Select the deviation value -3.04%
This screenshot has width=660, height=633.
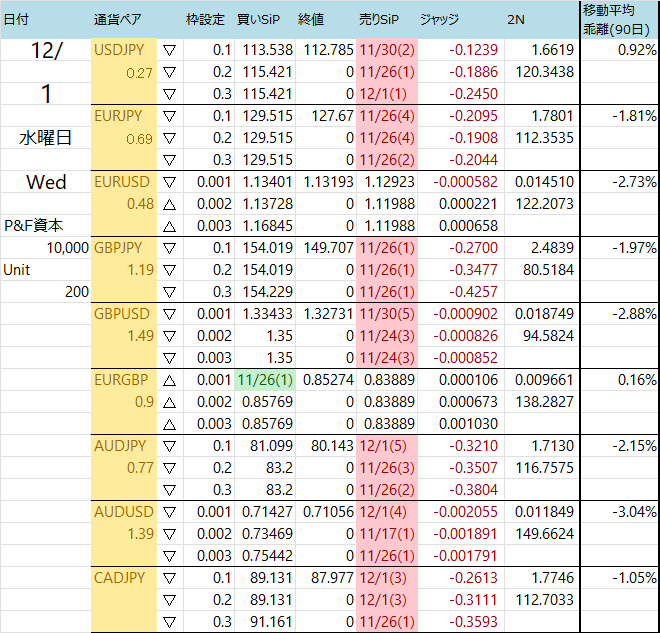click(634, 512)
